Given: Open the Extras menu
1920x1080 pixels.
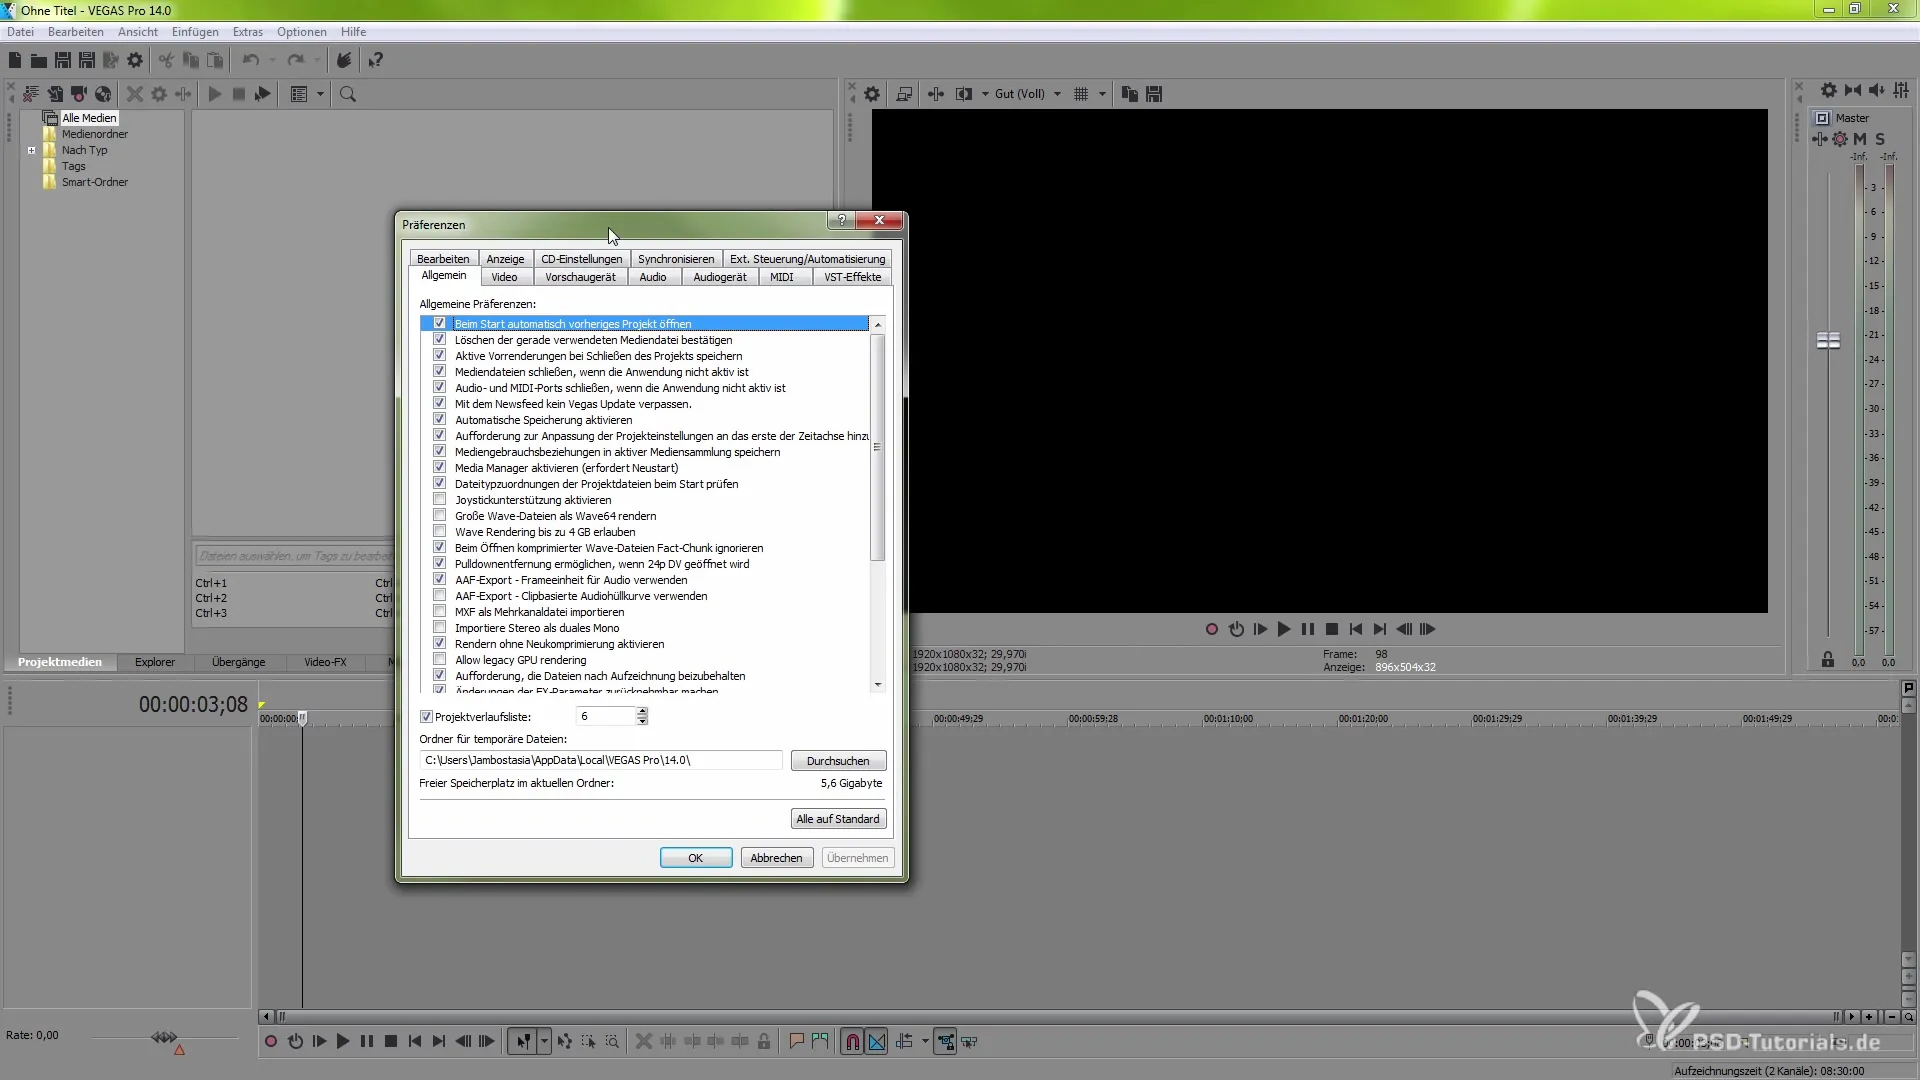Looking at the screenshot, I should 247,32.
